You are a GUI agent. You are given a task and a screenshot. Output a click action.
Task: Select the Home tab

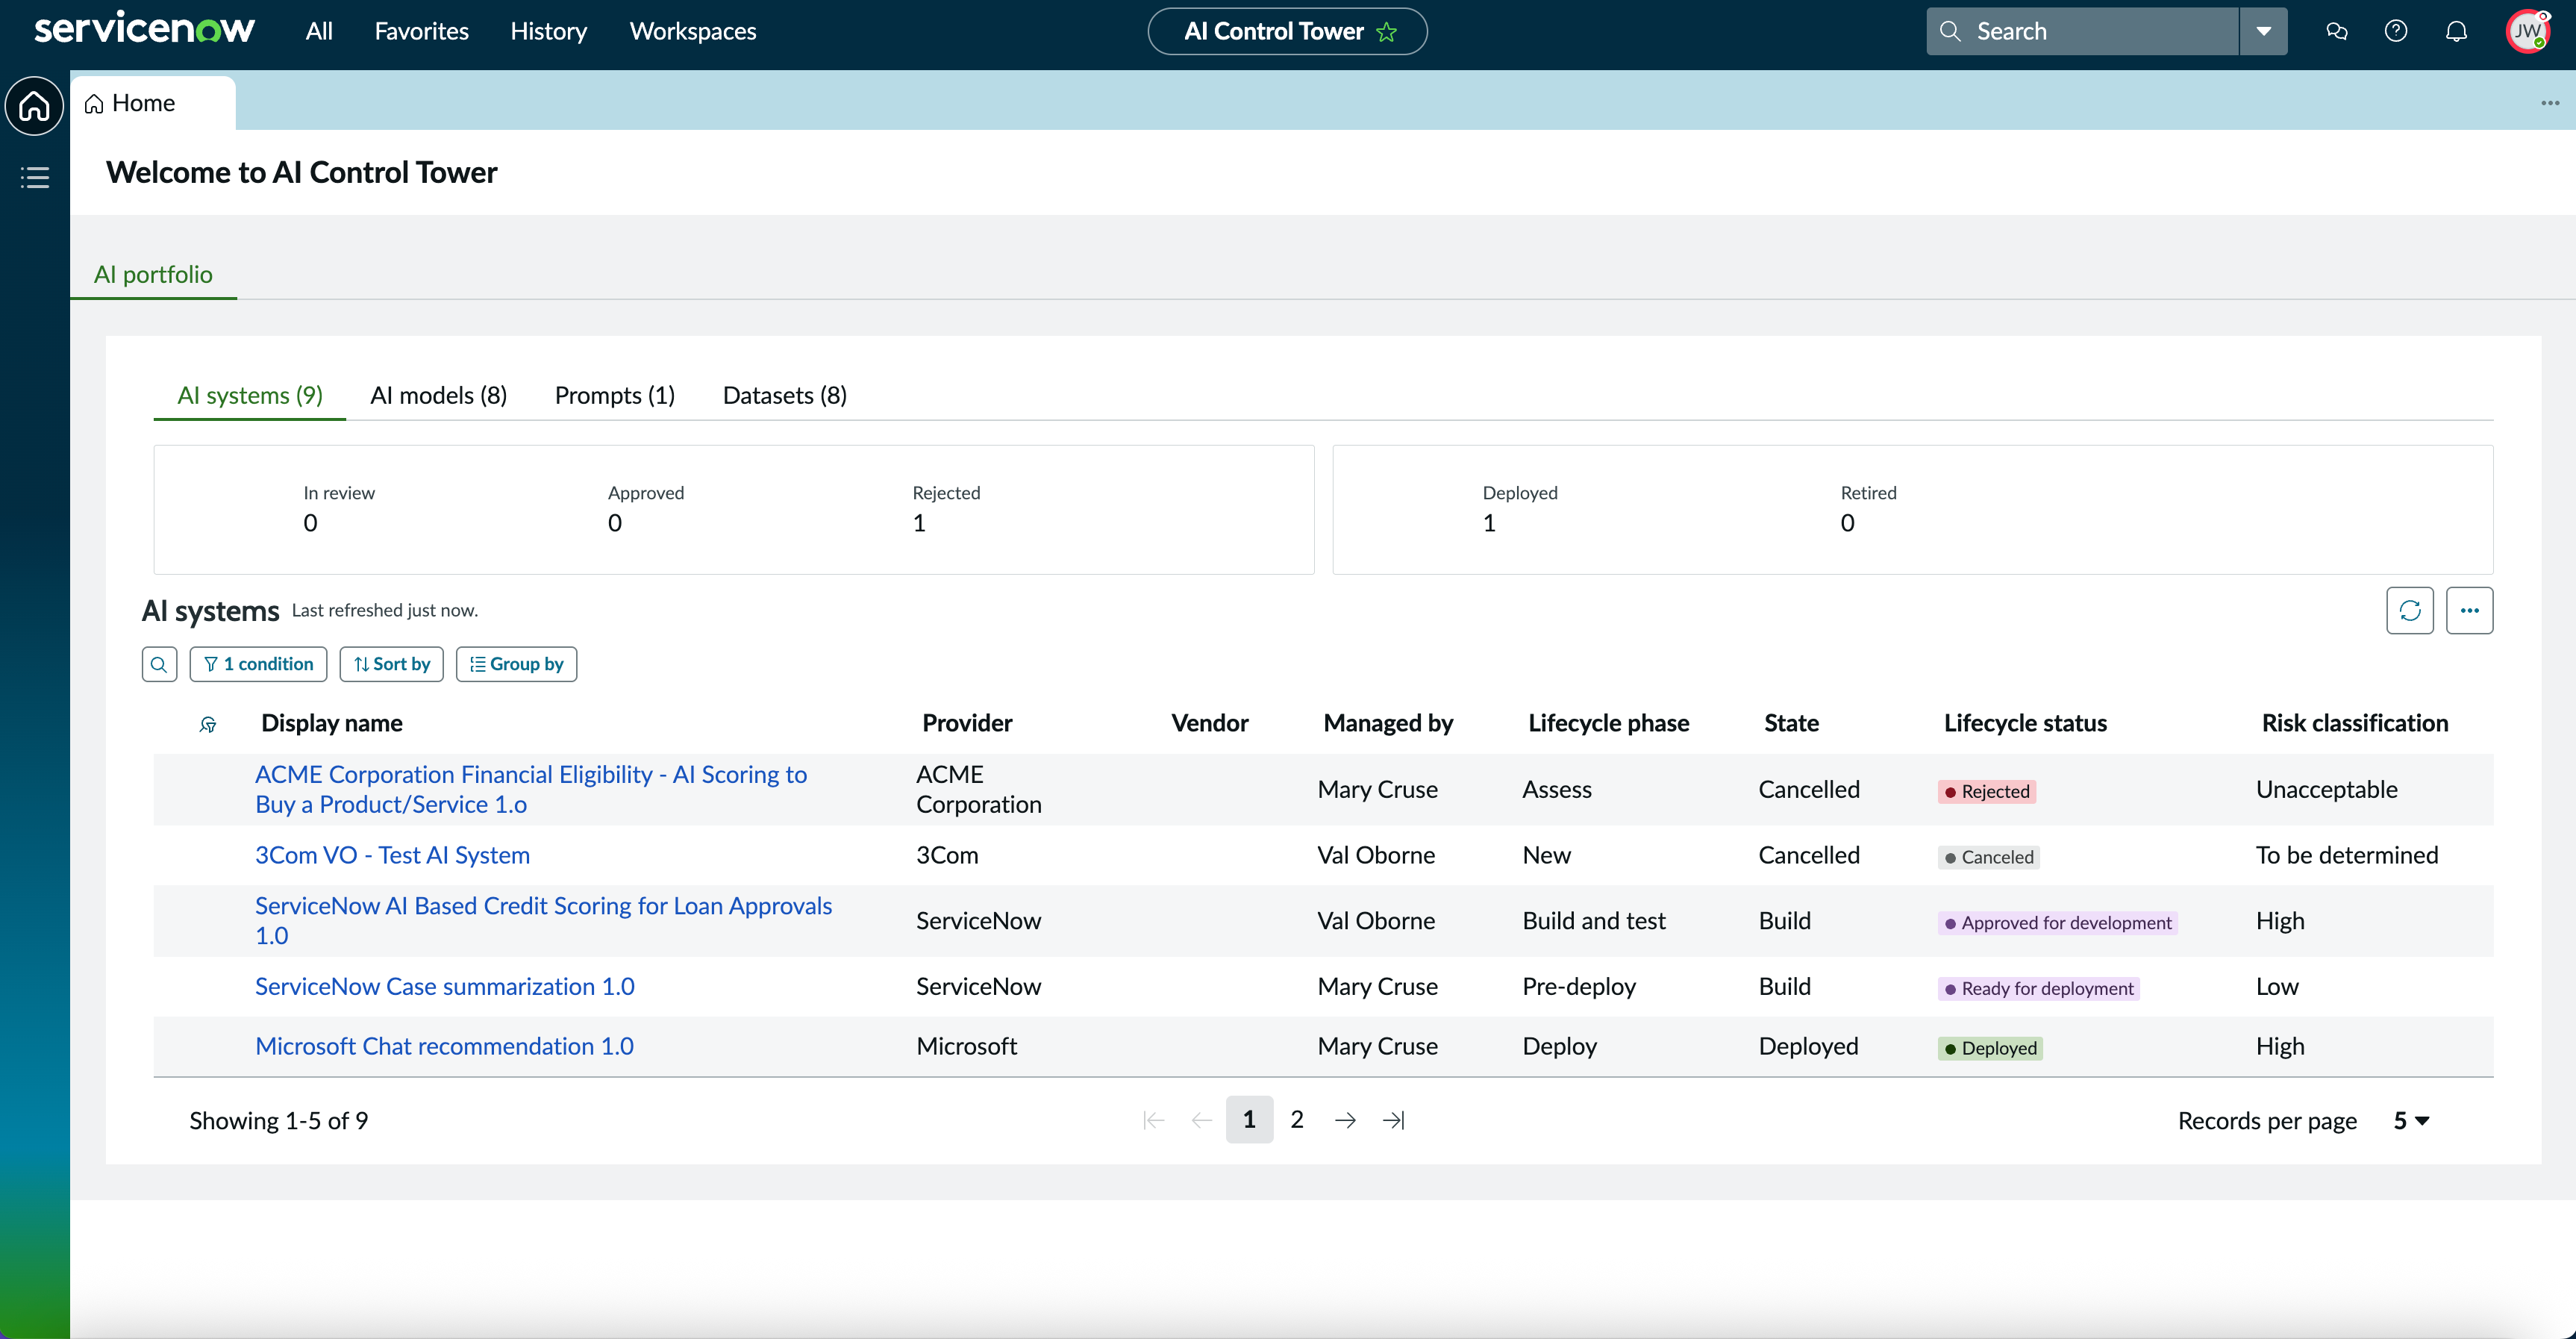[x=153, y=103]
